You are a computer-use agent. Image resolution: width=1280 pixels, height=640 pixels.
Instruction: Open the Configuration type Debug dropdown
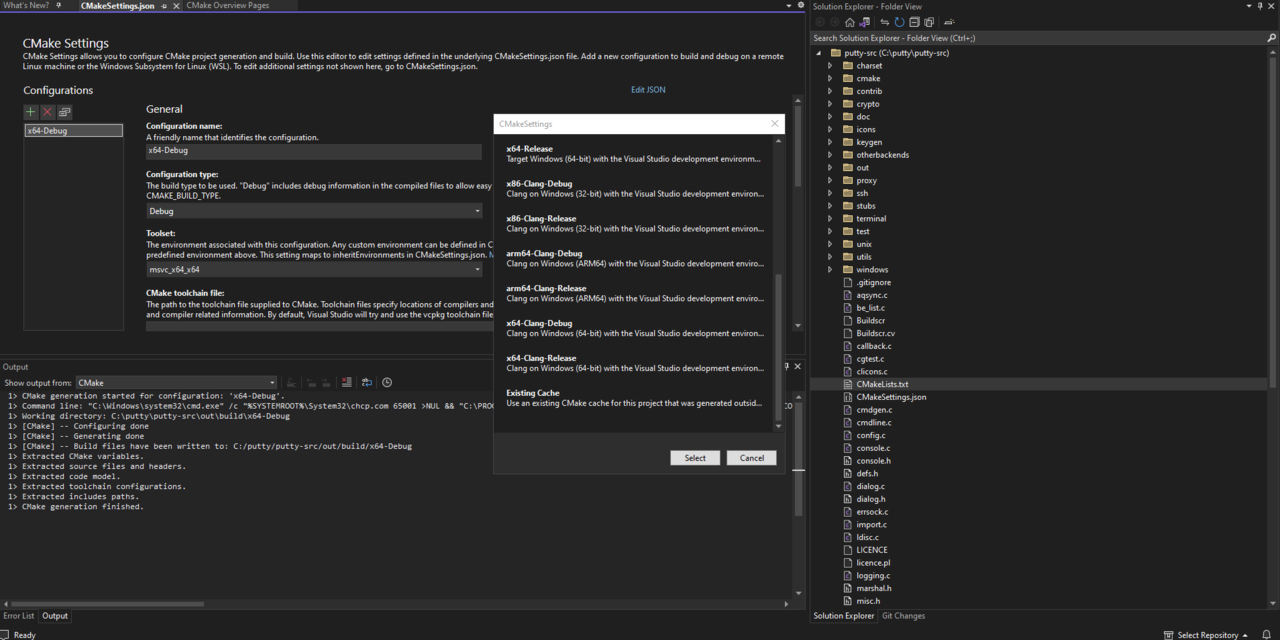click(477, 211)
